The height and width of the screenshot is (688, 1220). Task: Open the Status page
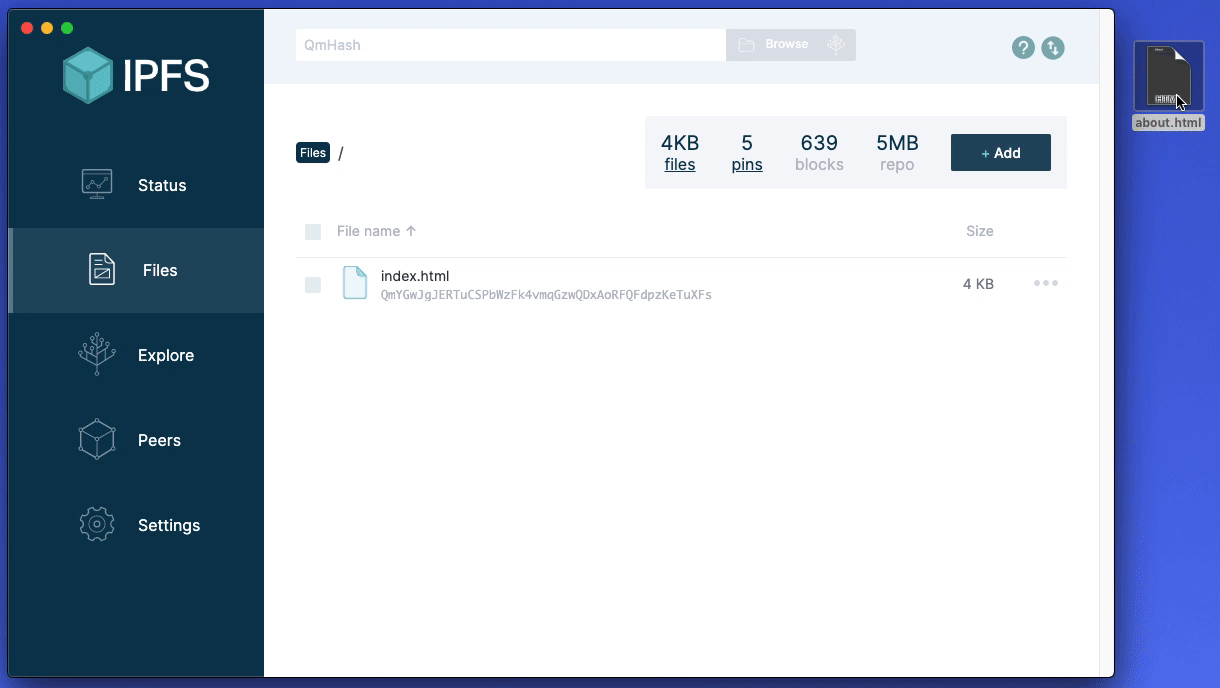click(x=161, y=185)
